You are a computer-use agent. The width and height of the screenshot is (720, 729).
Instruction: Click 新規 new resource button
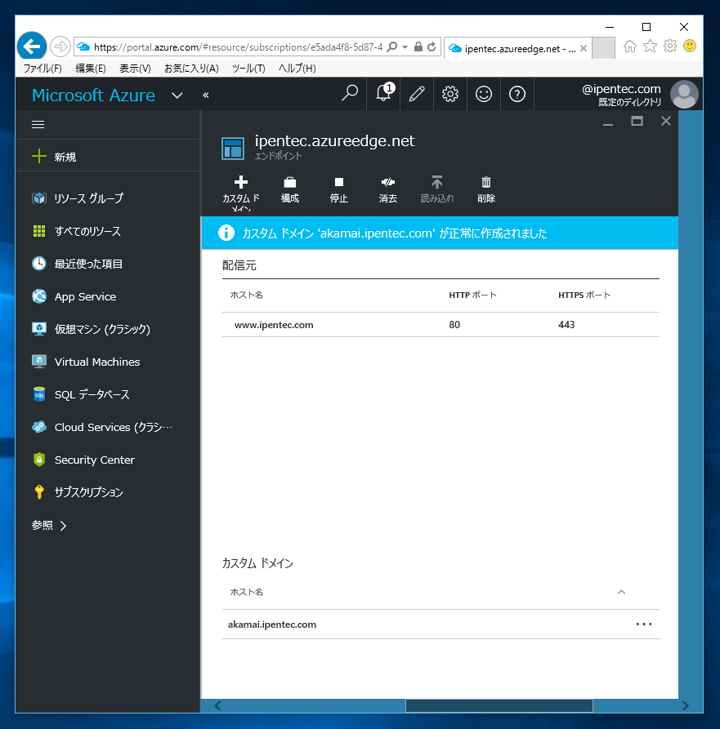pyautogui.click(x=108, y=157)
